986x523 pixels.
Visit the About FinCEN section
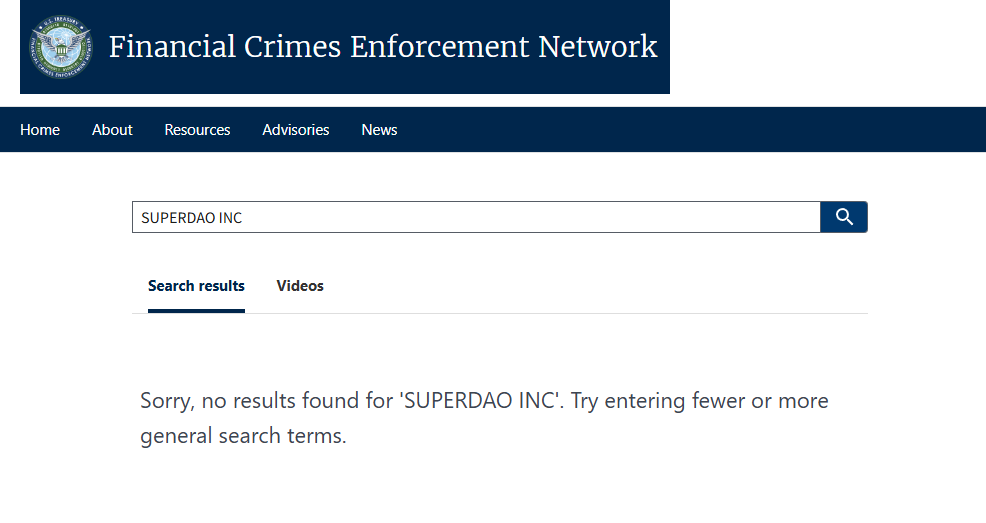[x=112, y=130]
